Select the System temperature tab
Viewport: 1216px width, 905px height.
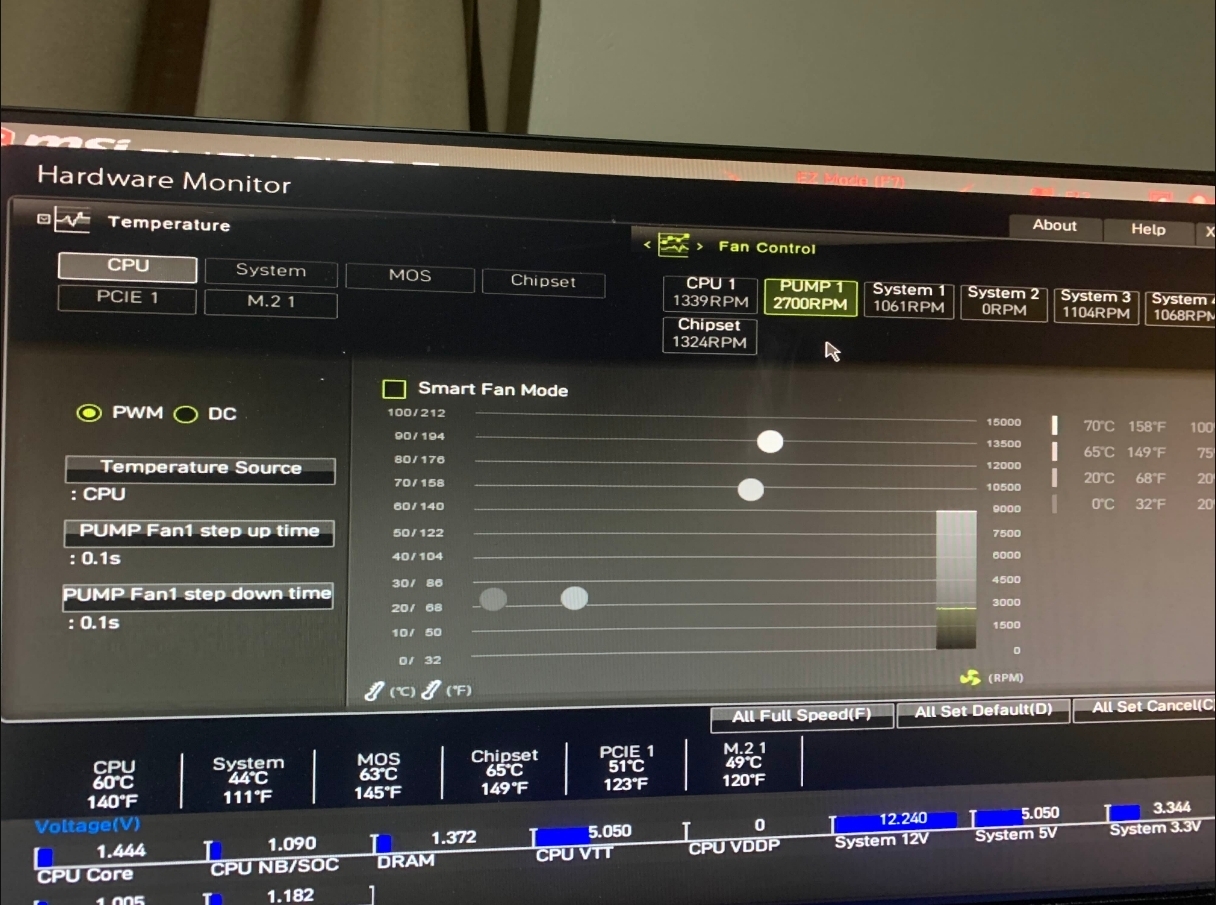[270, 271]
